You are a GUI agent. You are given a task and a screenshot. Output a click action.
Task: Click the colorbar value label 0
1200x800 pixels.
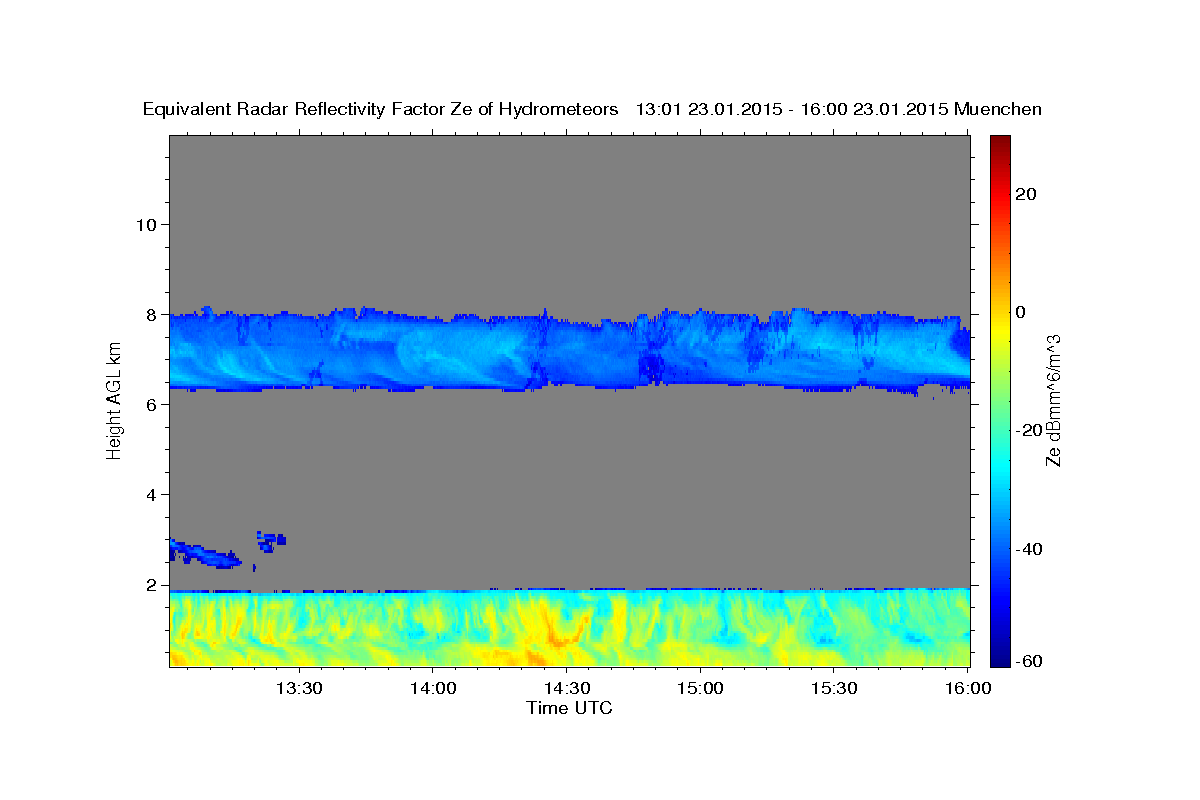pyautogui.click(x=1022, y=312)
